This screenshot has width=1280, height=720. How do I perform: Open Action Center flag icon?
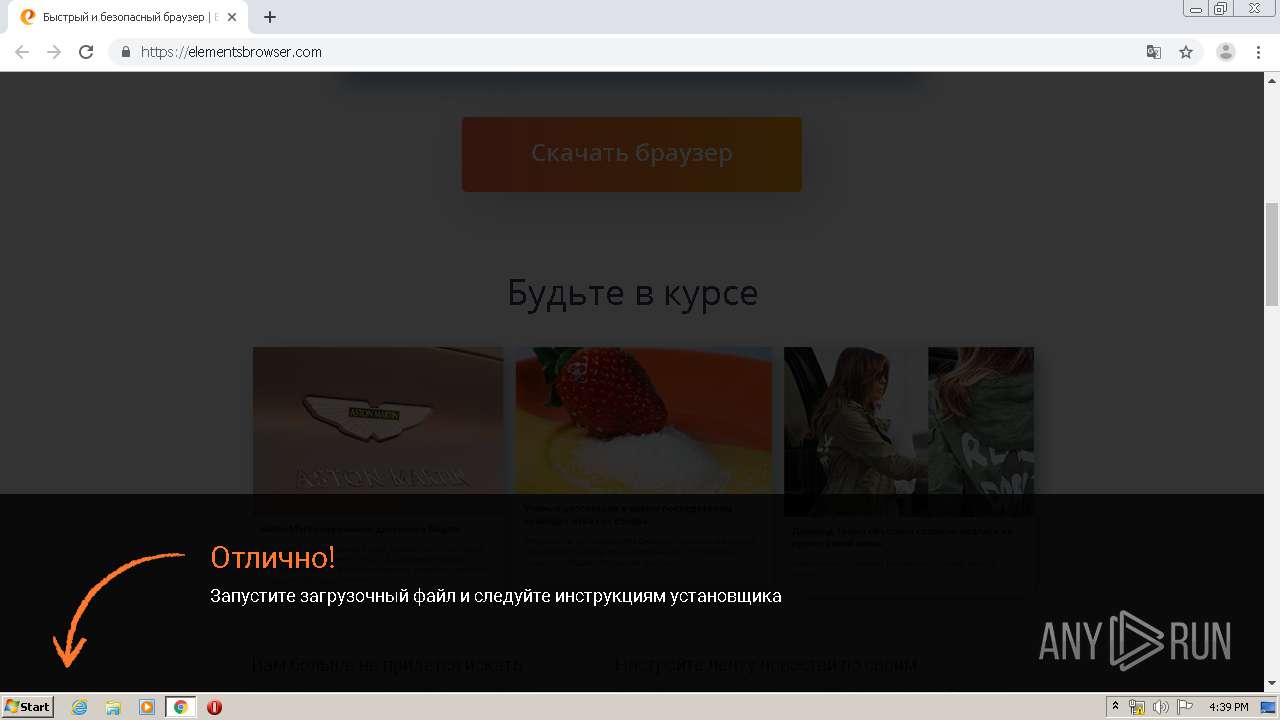(1184, 707)
